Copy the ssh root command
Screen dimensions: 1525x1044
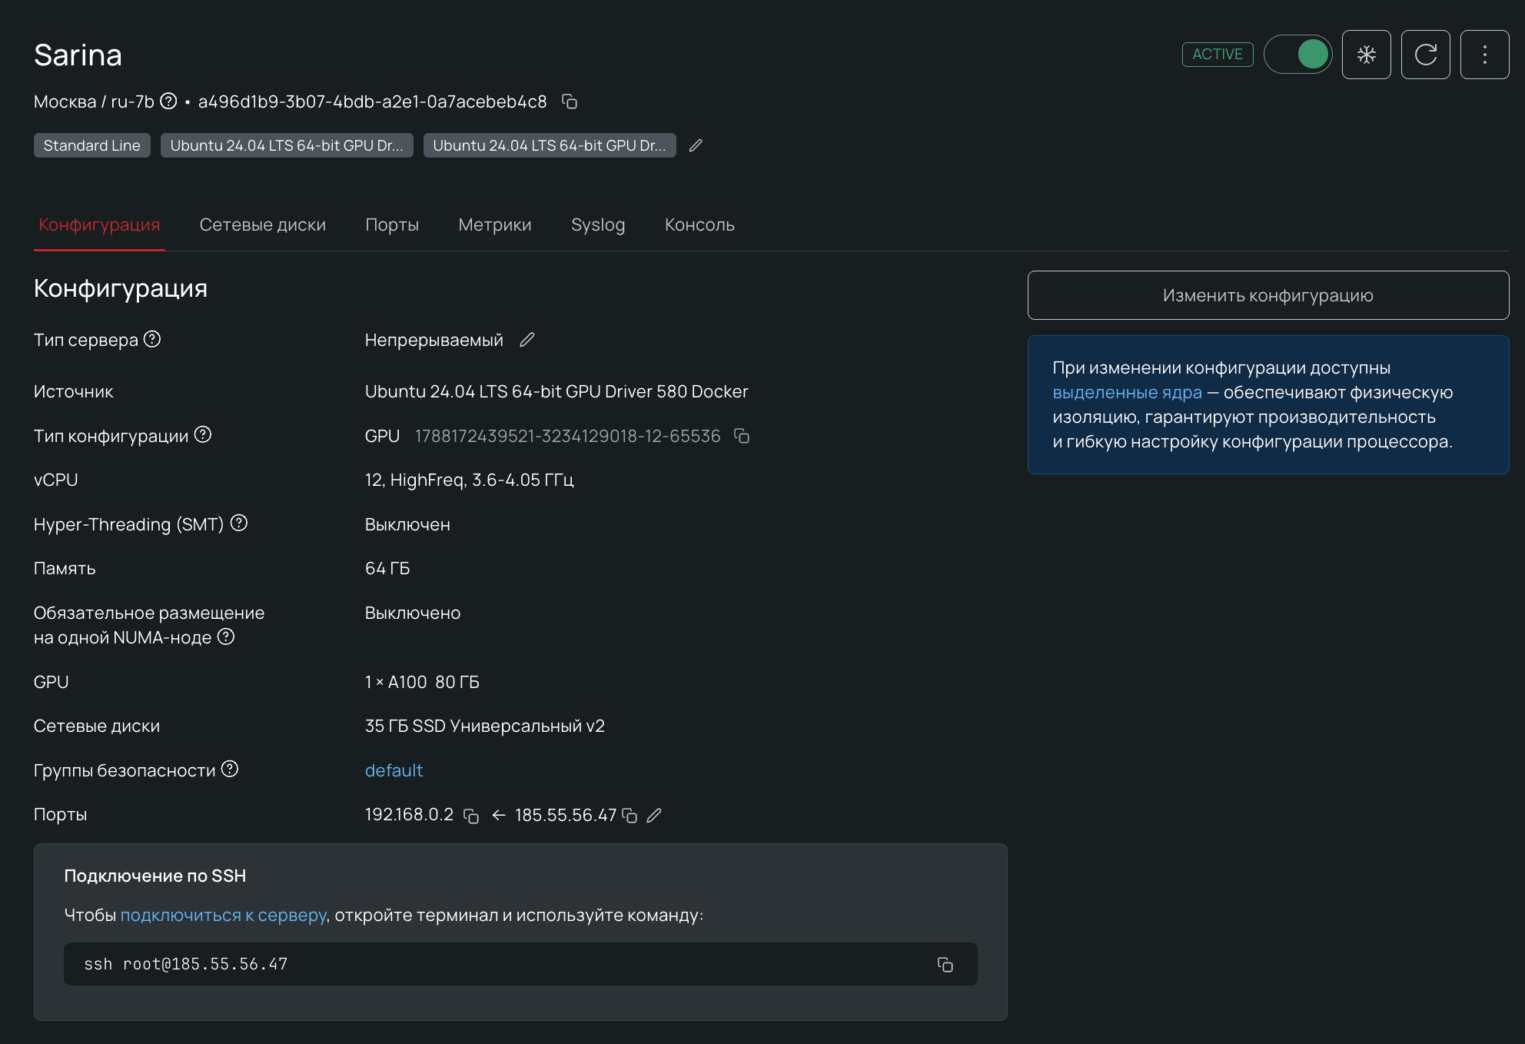pos(945,965)
